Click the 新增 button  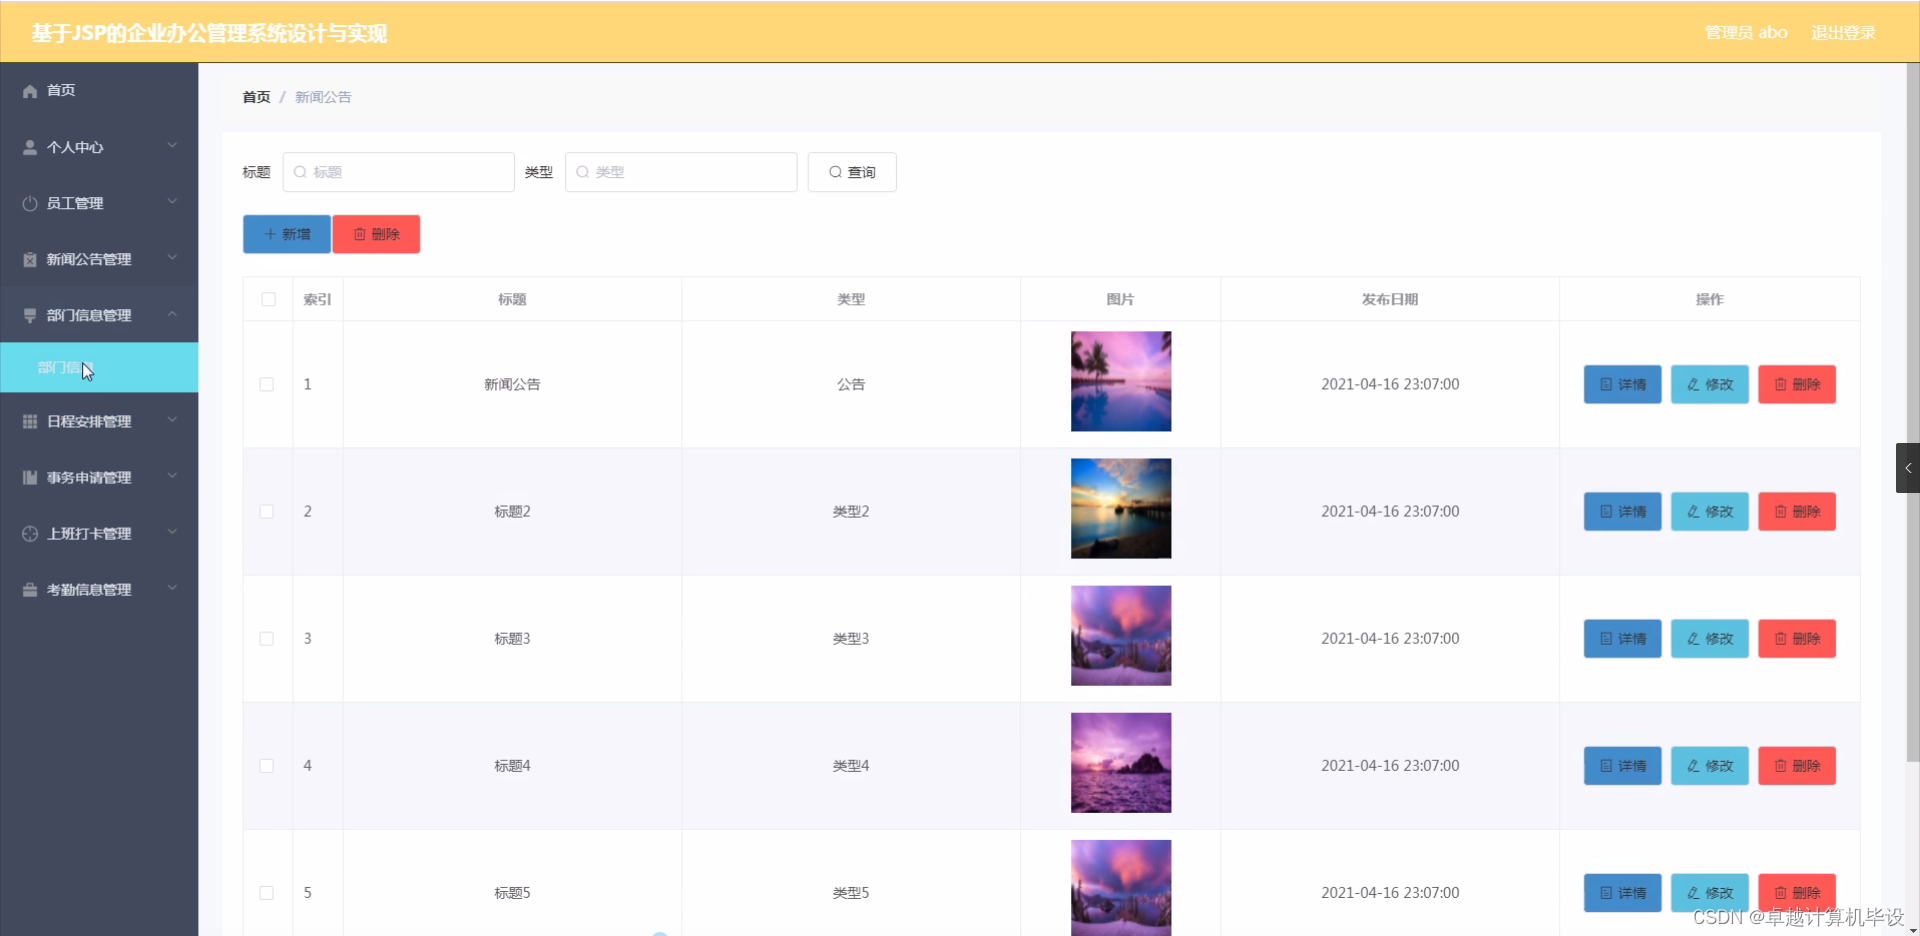click(286, 233)
